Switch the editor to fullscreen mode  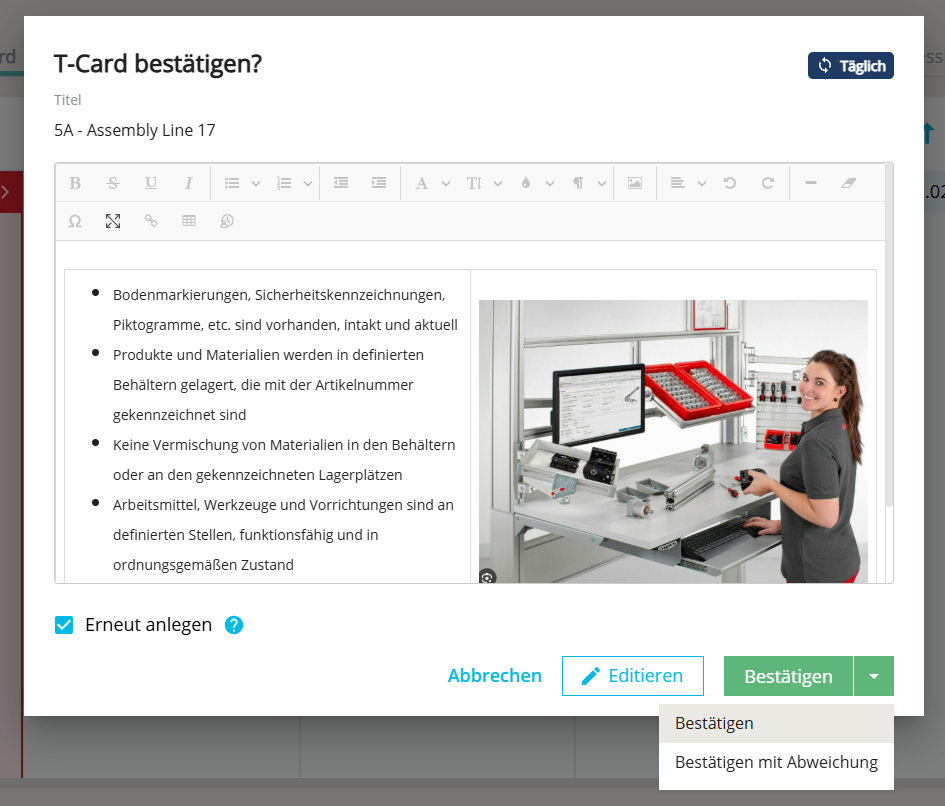tap(113, 221)
